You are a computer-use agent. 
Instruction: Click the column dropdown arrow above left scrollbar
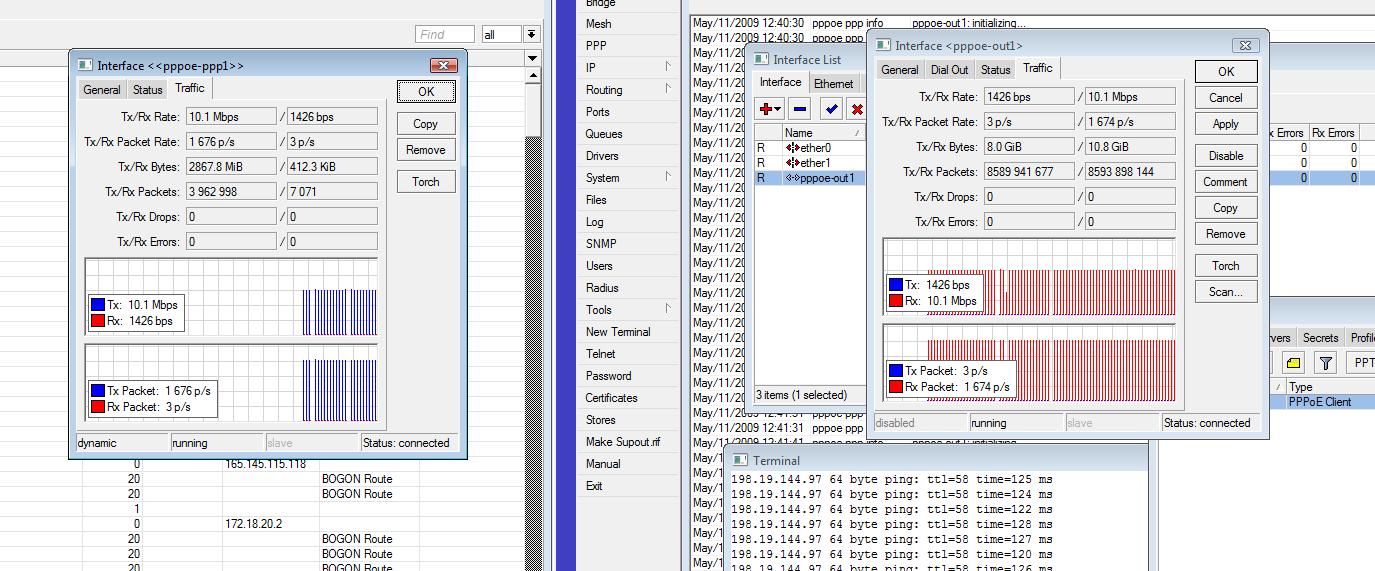(533, 59)
